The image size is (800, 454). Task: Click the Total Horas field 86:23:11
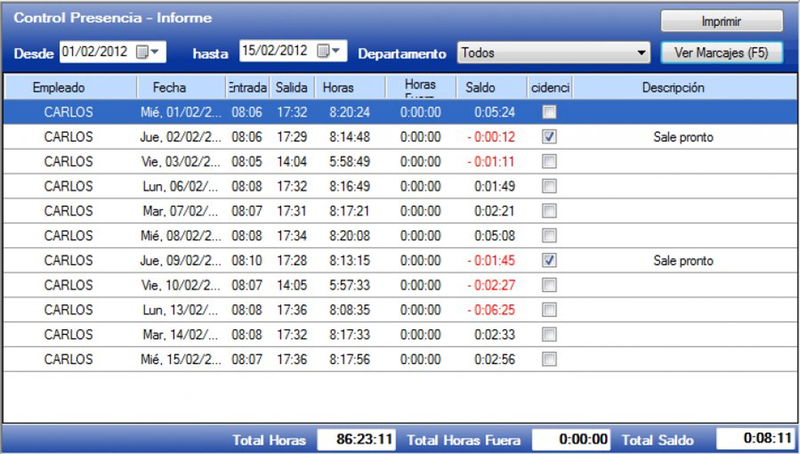pyautogui.click(x=357, y=439)
